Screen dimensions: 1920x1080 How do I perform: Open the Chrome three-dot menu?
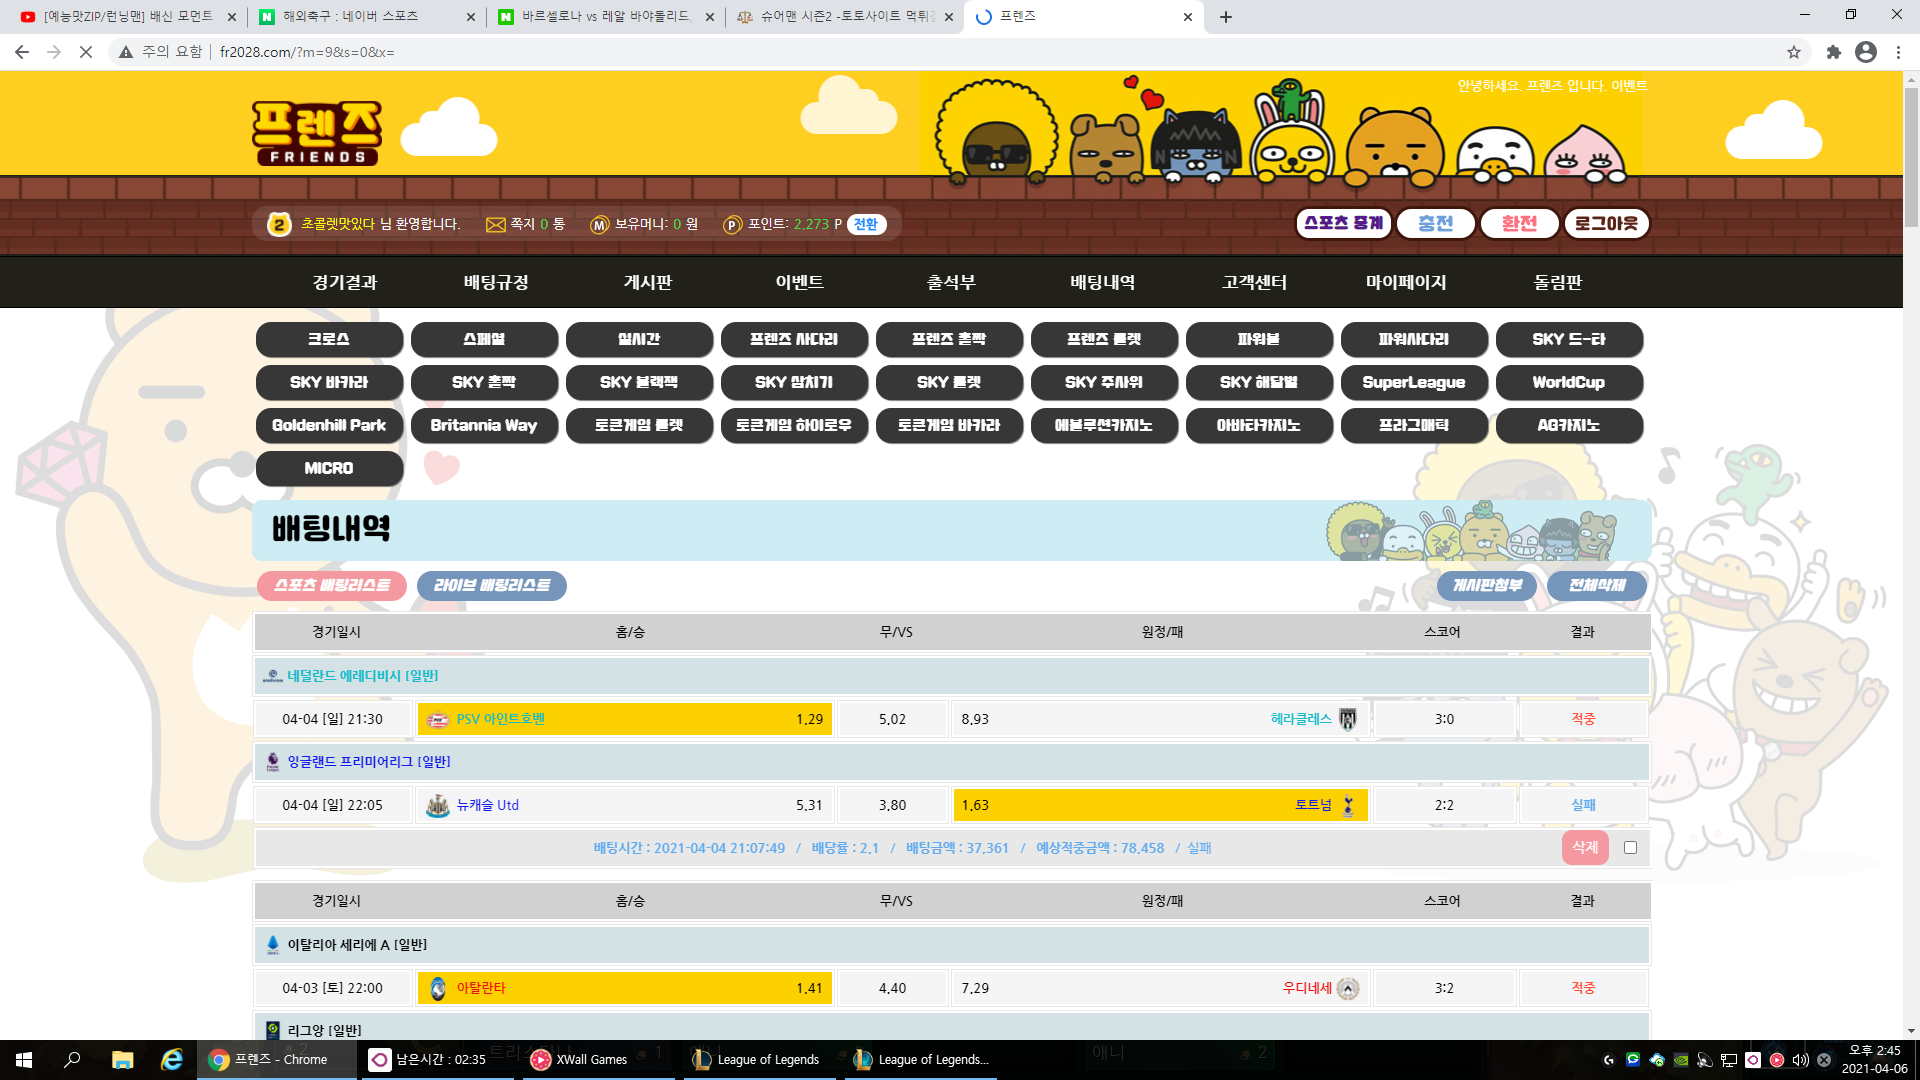[x=1898, y=52]
